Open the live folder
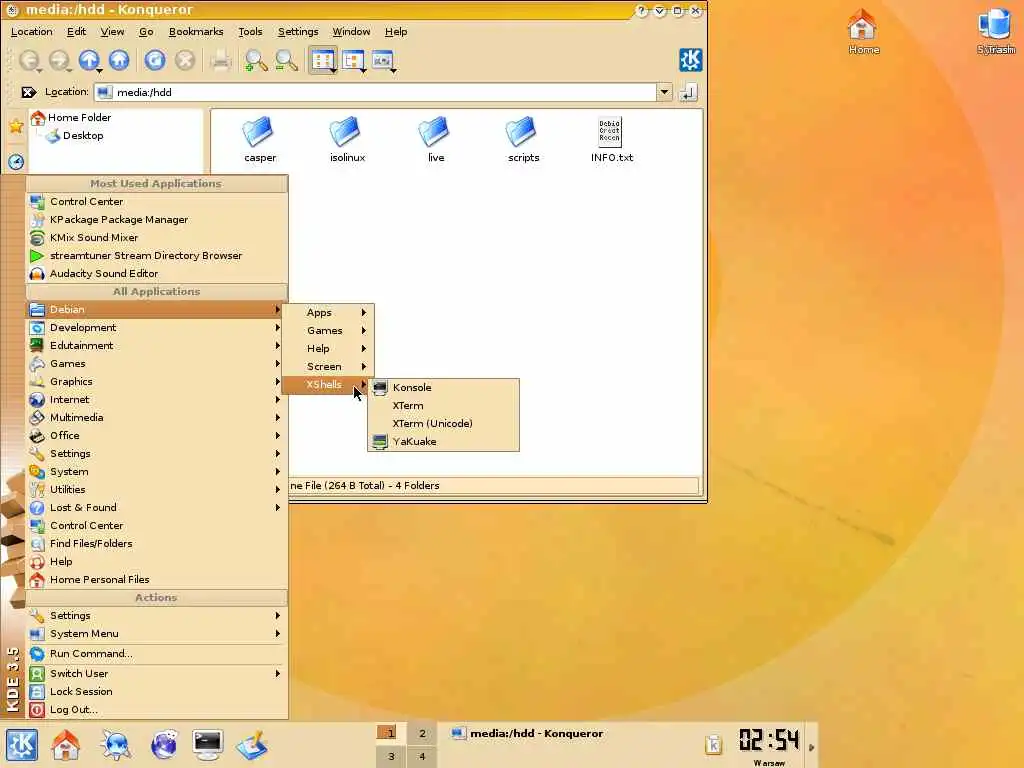Viewport: 1024px width, 768px height. (x=436, y=139)
